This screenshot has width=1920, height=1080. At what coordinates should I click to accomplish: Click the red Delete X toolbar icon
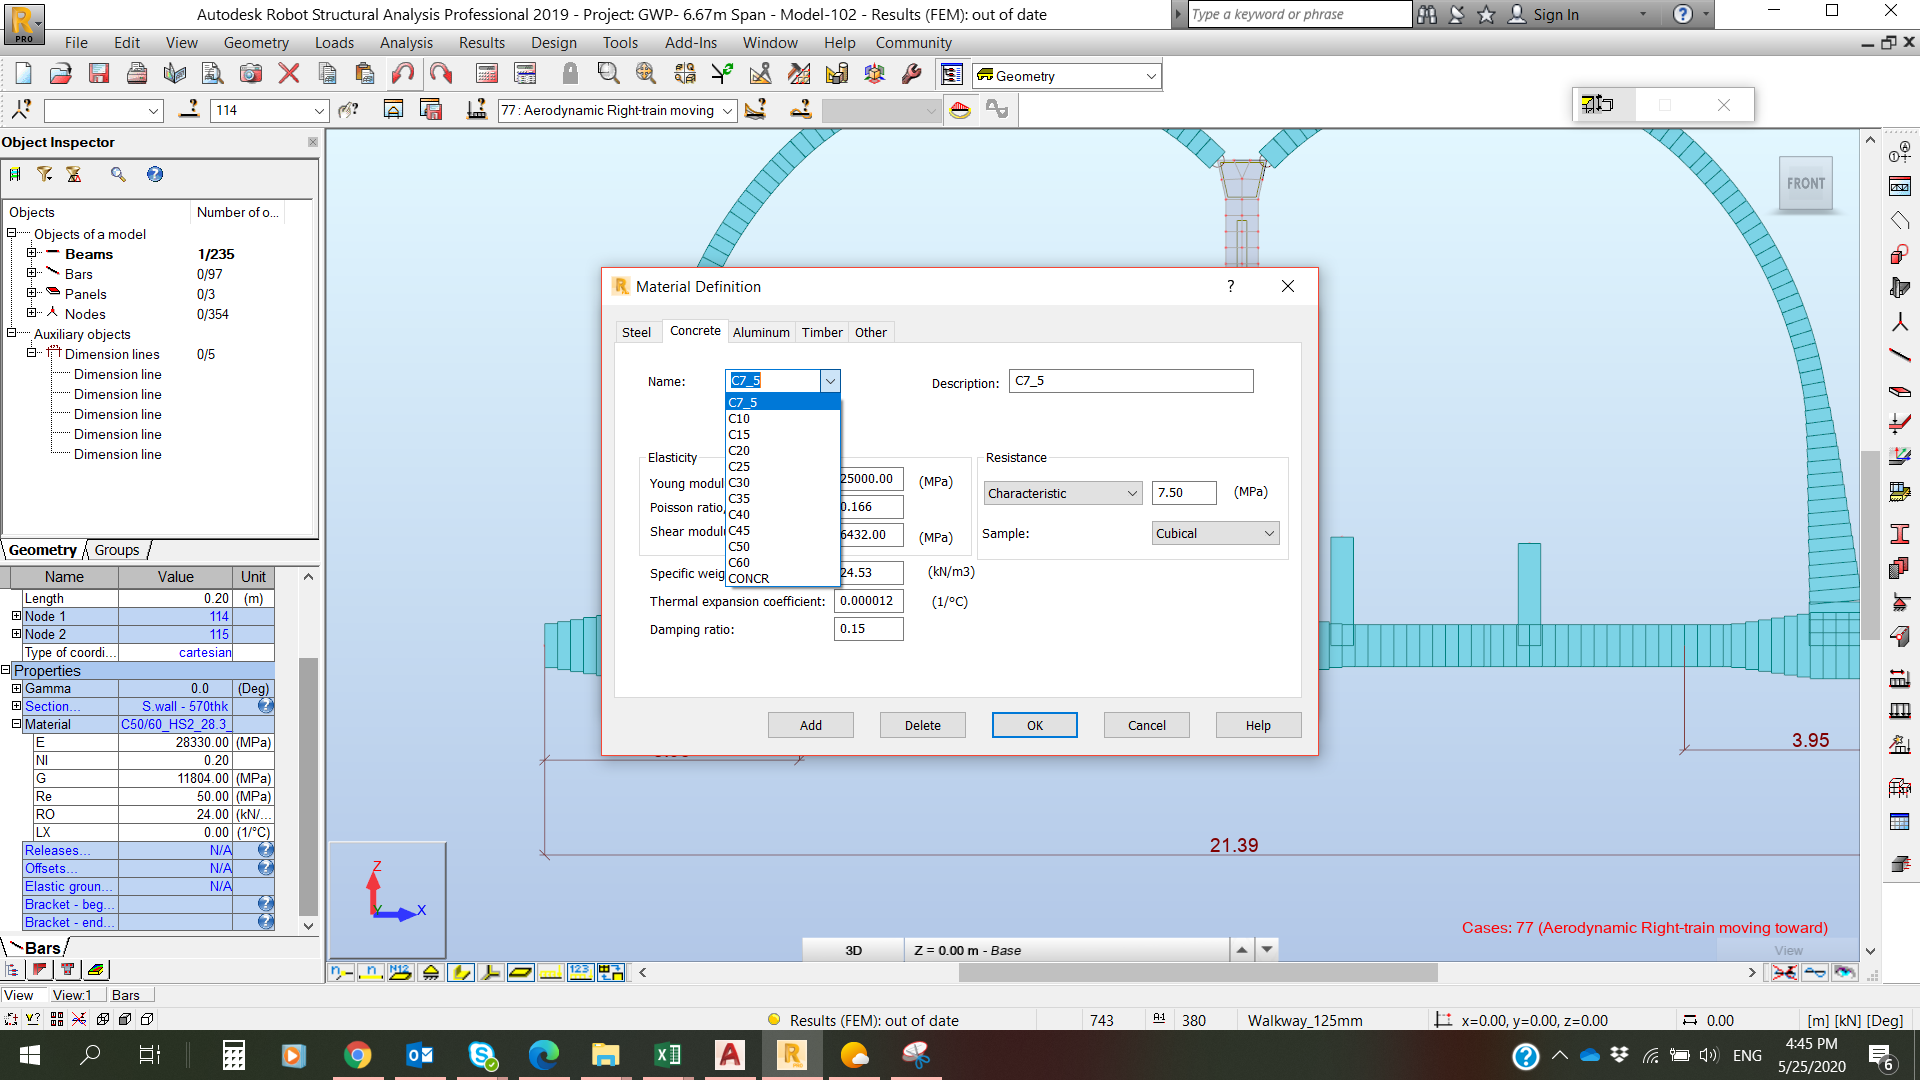(x=289, y=73)
